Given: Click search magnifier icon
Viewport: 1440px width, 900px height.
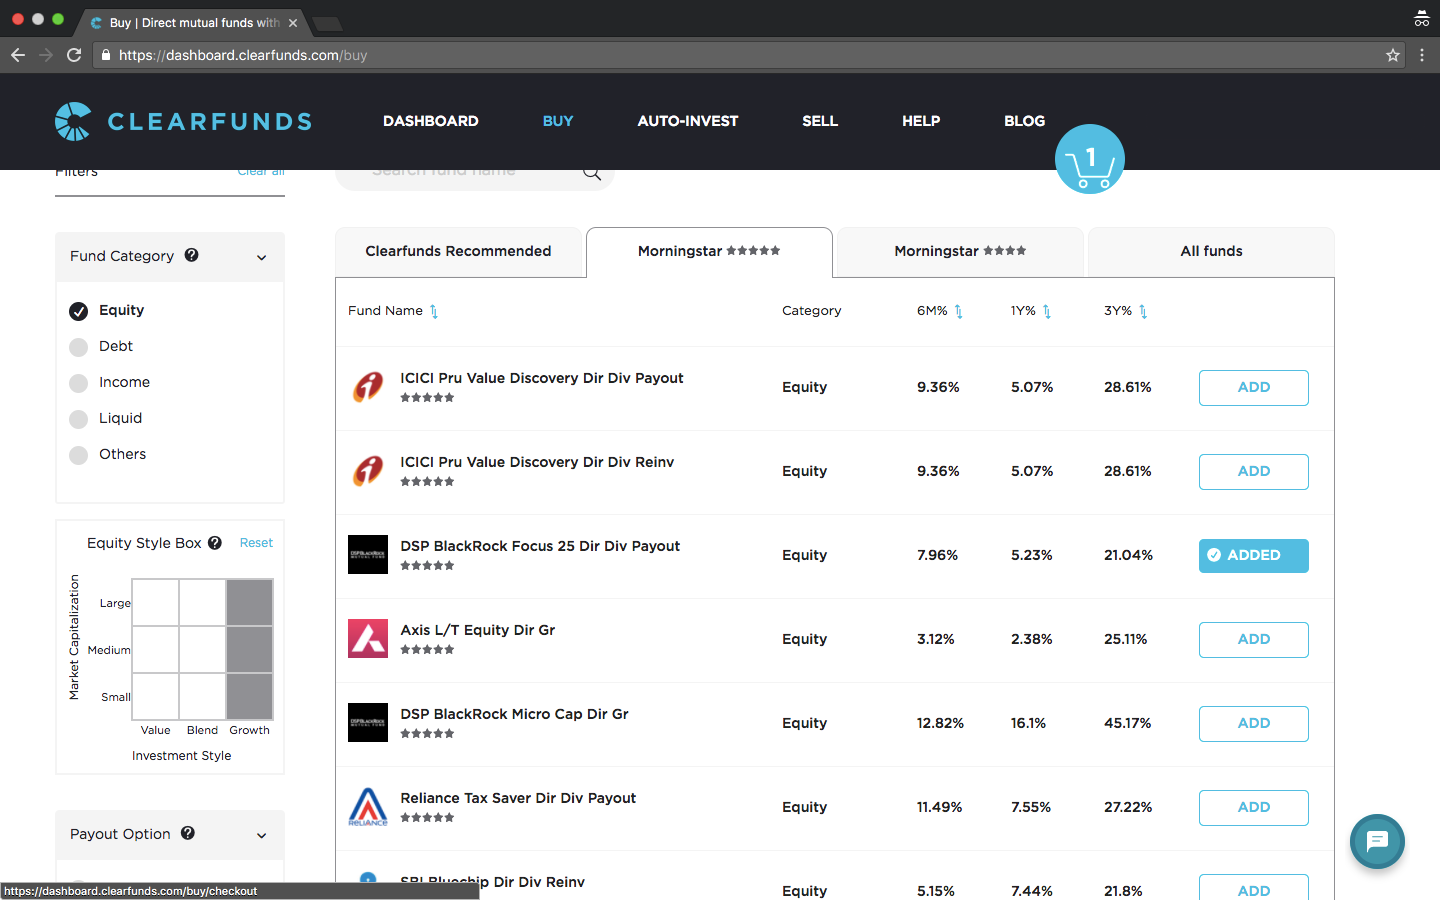Looking at the screenshot, I should 592,173.
